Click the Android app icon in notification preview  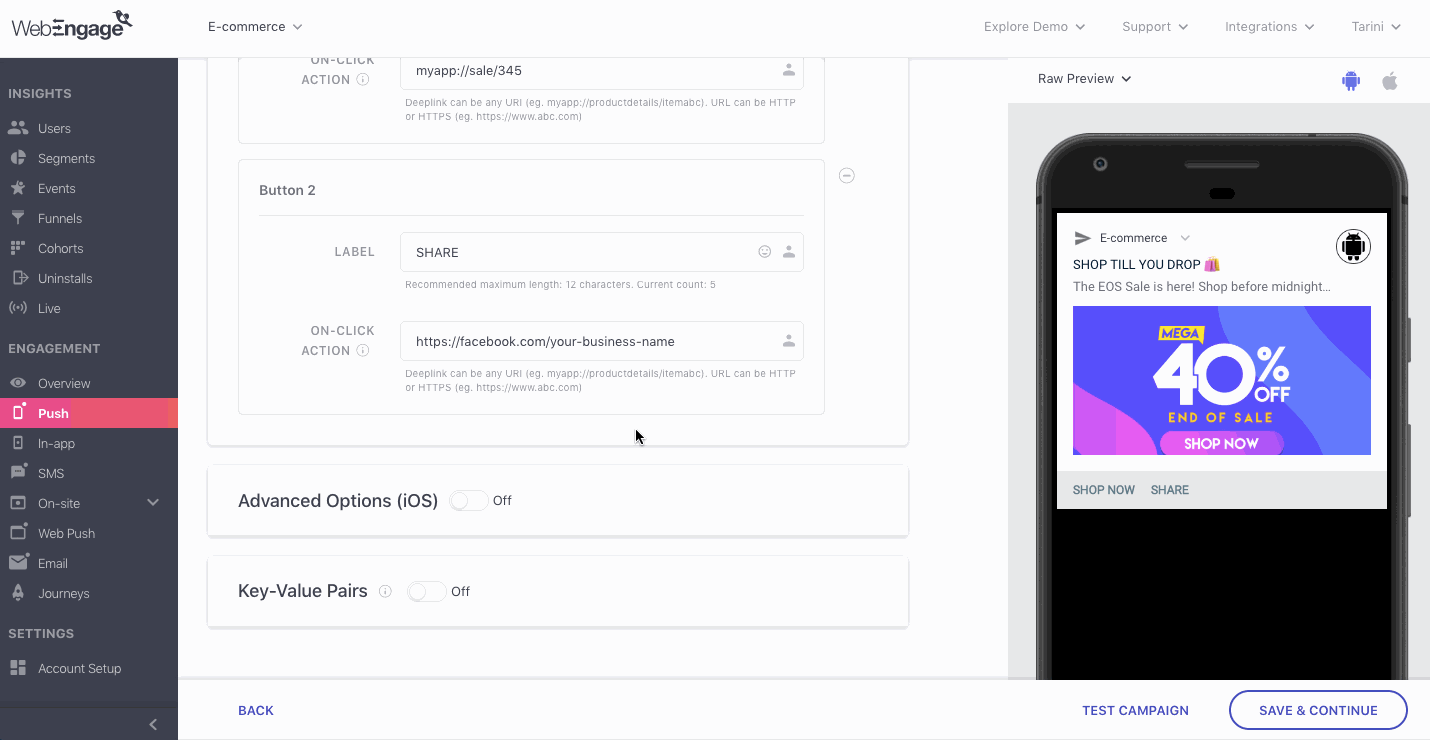coord(1353,246)
